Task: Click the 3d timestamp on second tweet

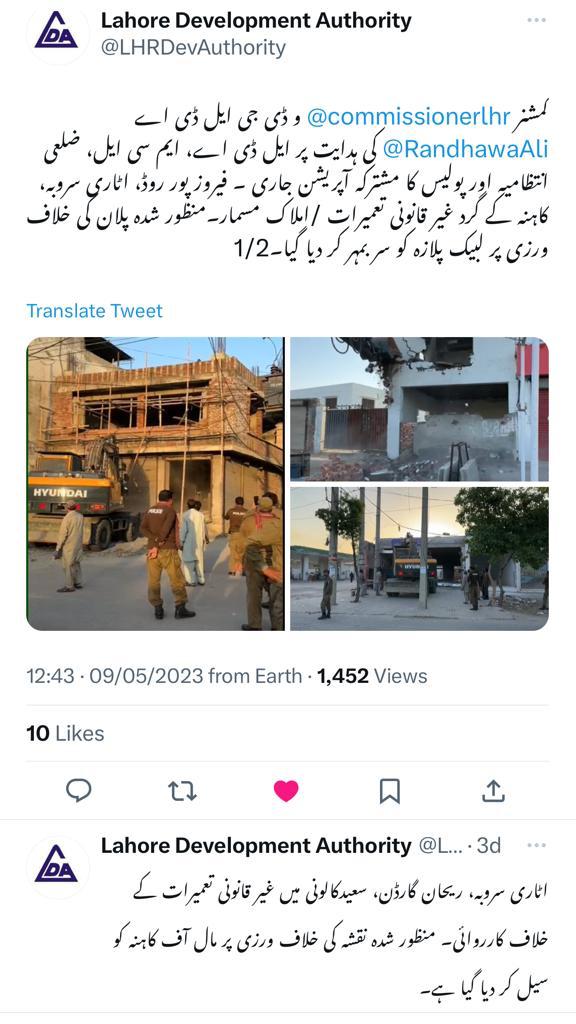Action: point(489,845)
